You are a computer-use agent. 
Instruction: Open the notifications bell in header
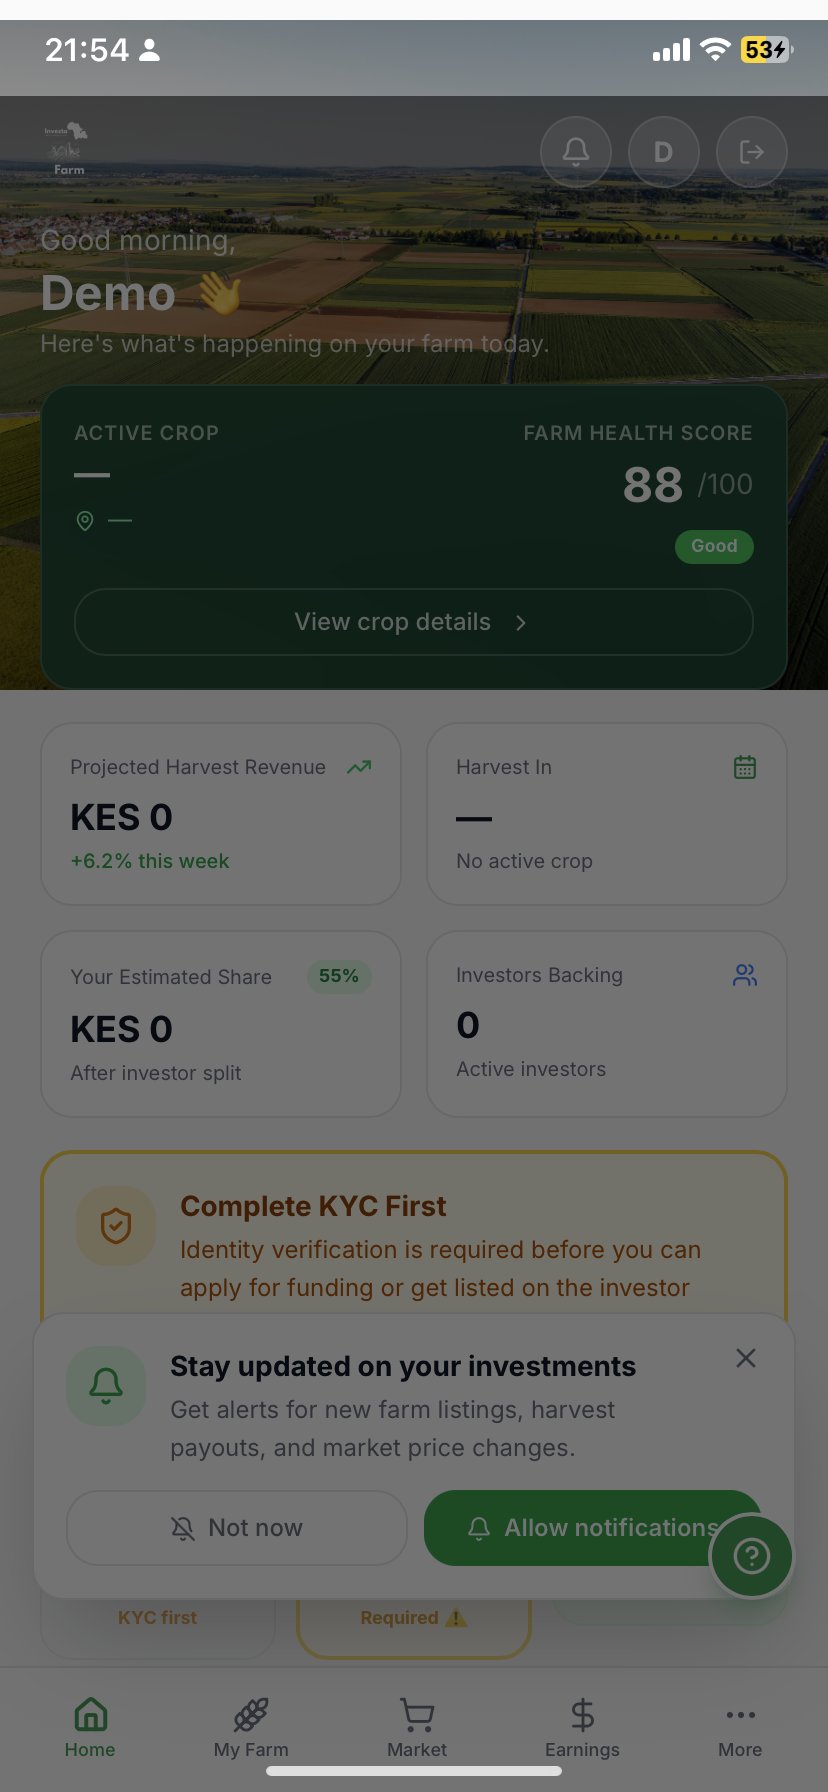pyautogui.click(x=576, y=152)
